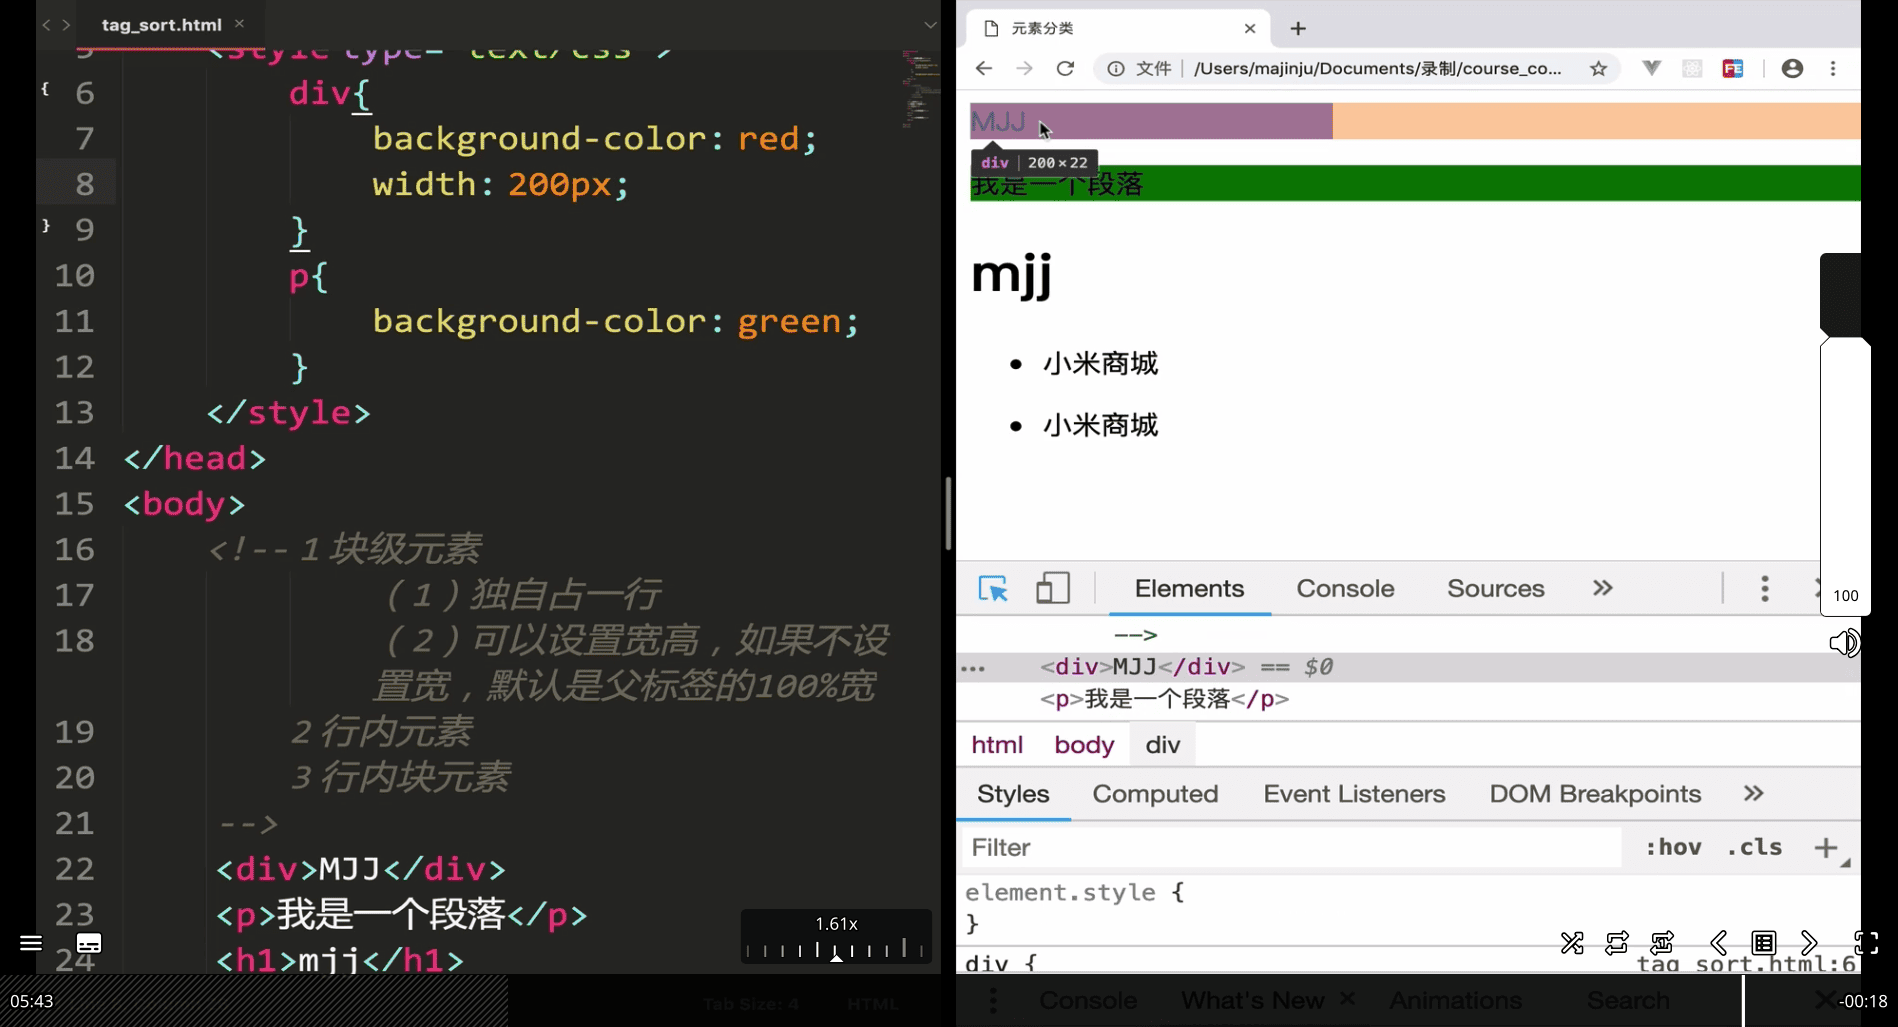1898x1027 pixels.
Task: Navigate to next editor tab with right arrow
Action: coord(66,25)
